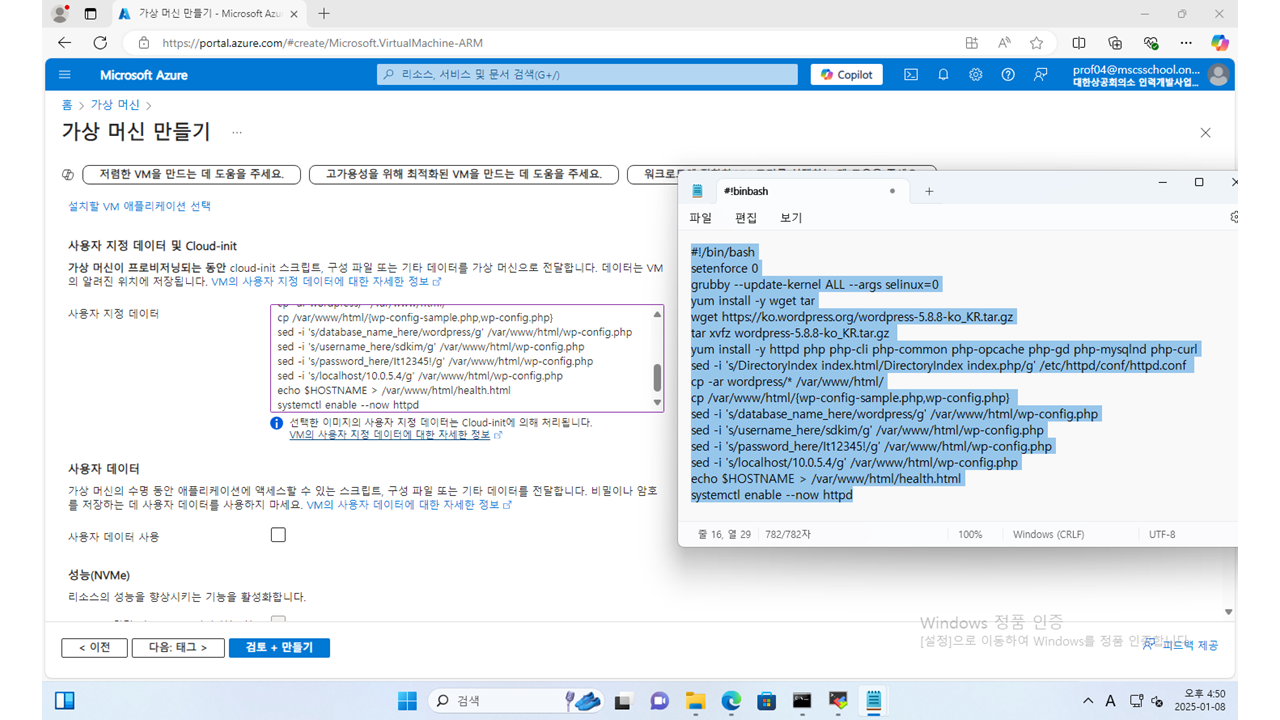Open the Azure portal hamburger menu
This screenshot has height=720, width=1280.
tap(65, 75)
